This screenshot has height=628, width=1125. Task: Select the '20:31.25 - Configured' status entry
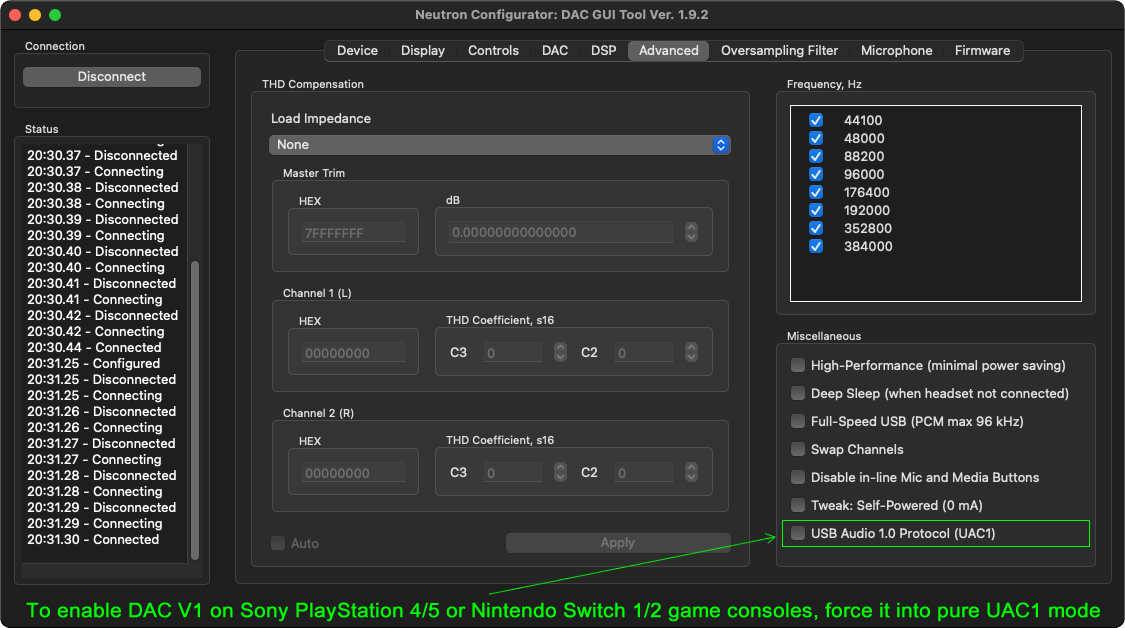pyautogui.click(x=93, y=364)
